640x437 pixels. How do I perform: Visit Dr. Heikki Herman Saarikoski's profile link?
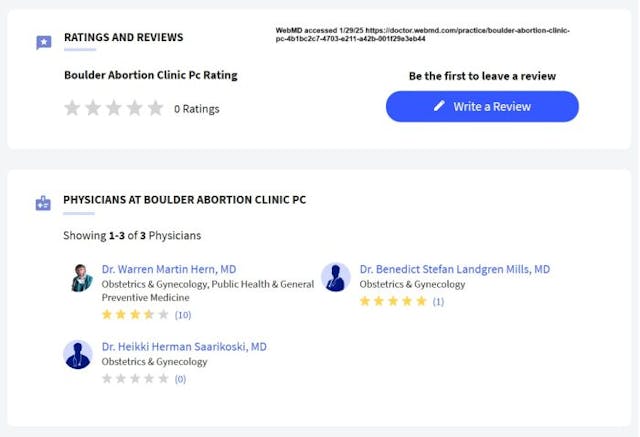[184, 347]
